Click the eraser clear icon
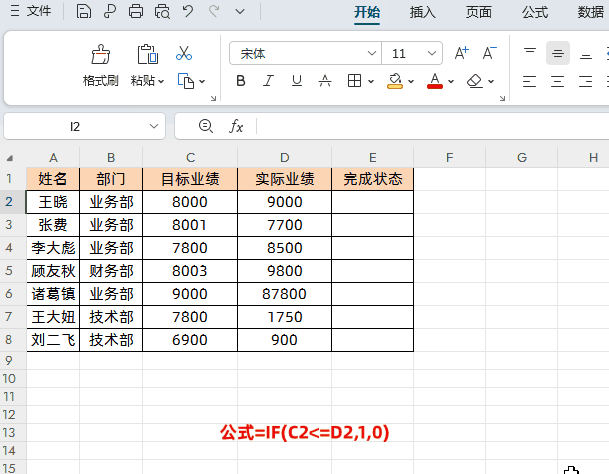Viewport: 609px width, 474px height. (475, 81)
